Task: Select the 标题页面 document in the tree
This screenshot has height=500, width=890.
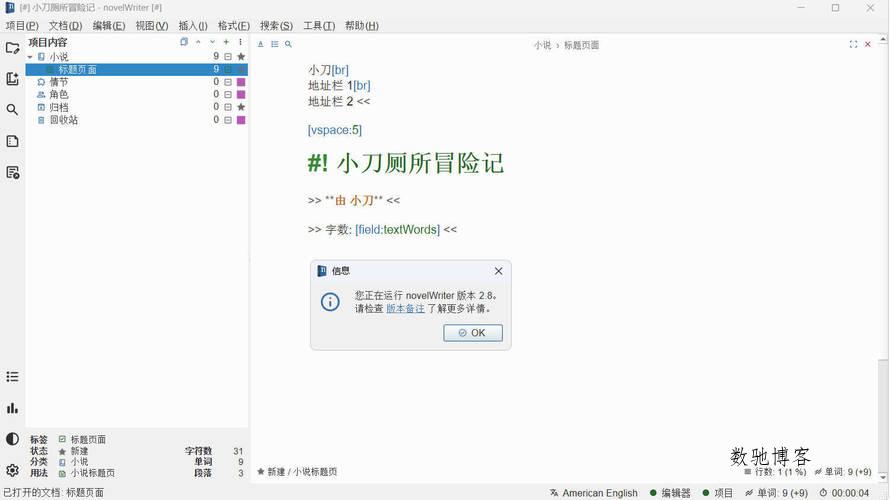Action: click(136, 69)
